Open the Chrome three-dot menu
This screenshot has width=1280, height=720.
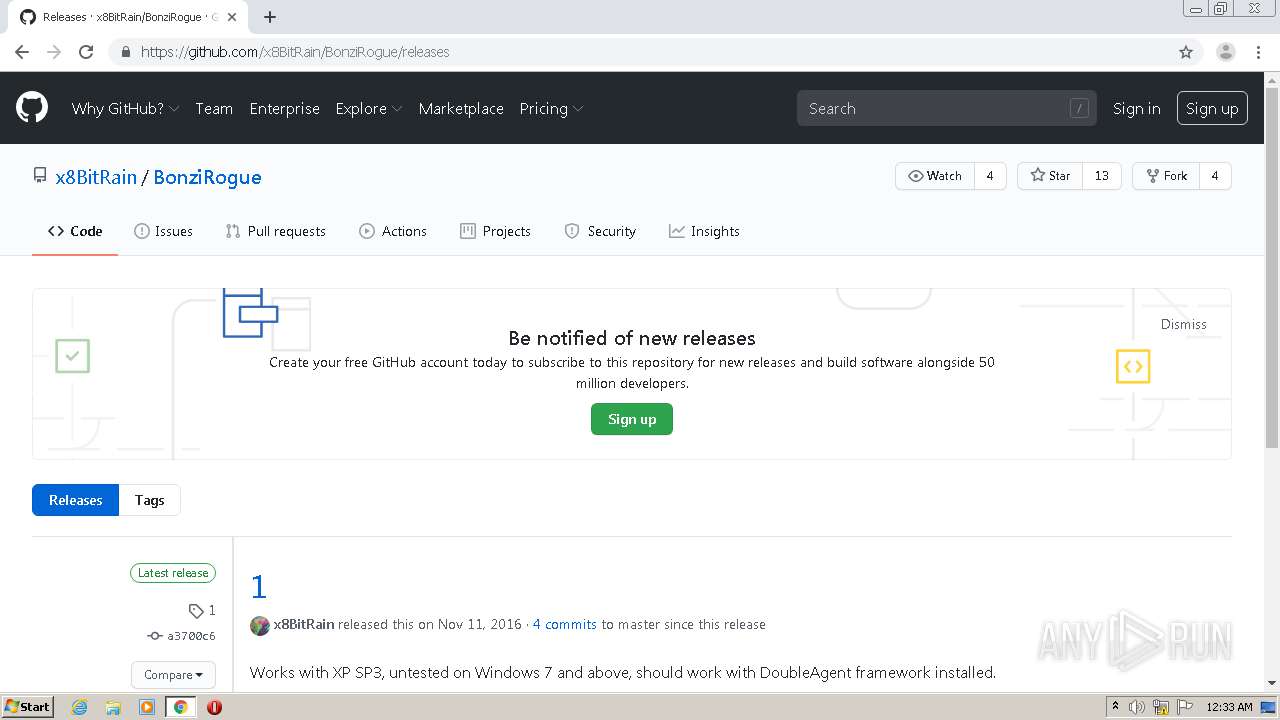pyautogui.click(x=1258, y=52)
